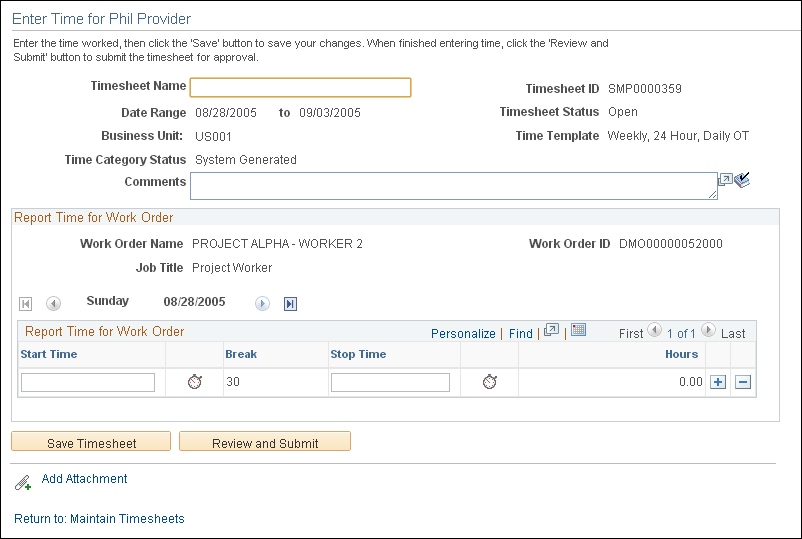The width and height of the screenshot is (802, 539).
Task: Download grid to spreadsheet icon
Action: [578, 330]
